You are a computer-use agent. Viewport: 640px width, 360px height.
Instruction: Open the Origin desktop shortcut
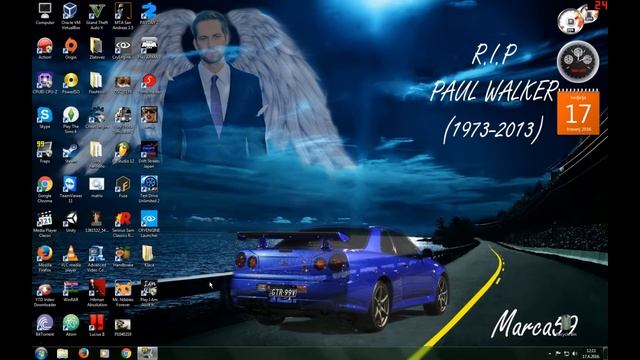(x=71, y=48)
